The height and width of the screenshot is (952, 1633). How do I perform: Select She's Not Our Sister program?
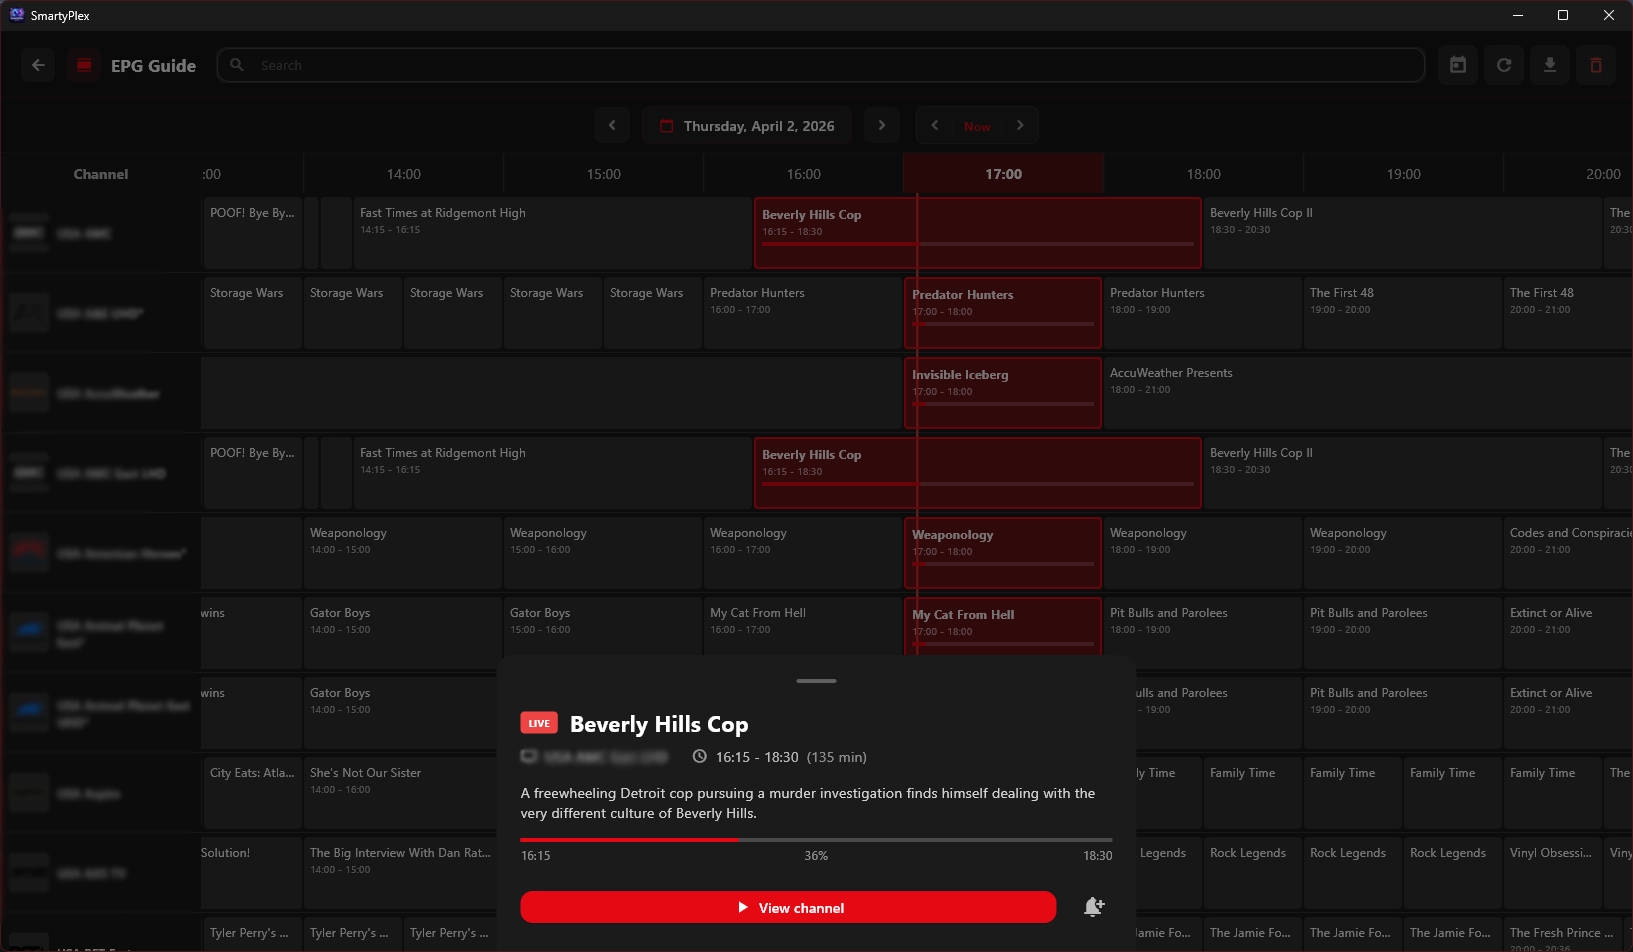[x=401, y=793]
